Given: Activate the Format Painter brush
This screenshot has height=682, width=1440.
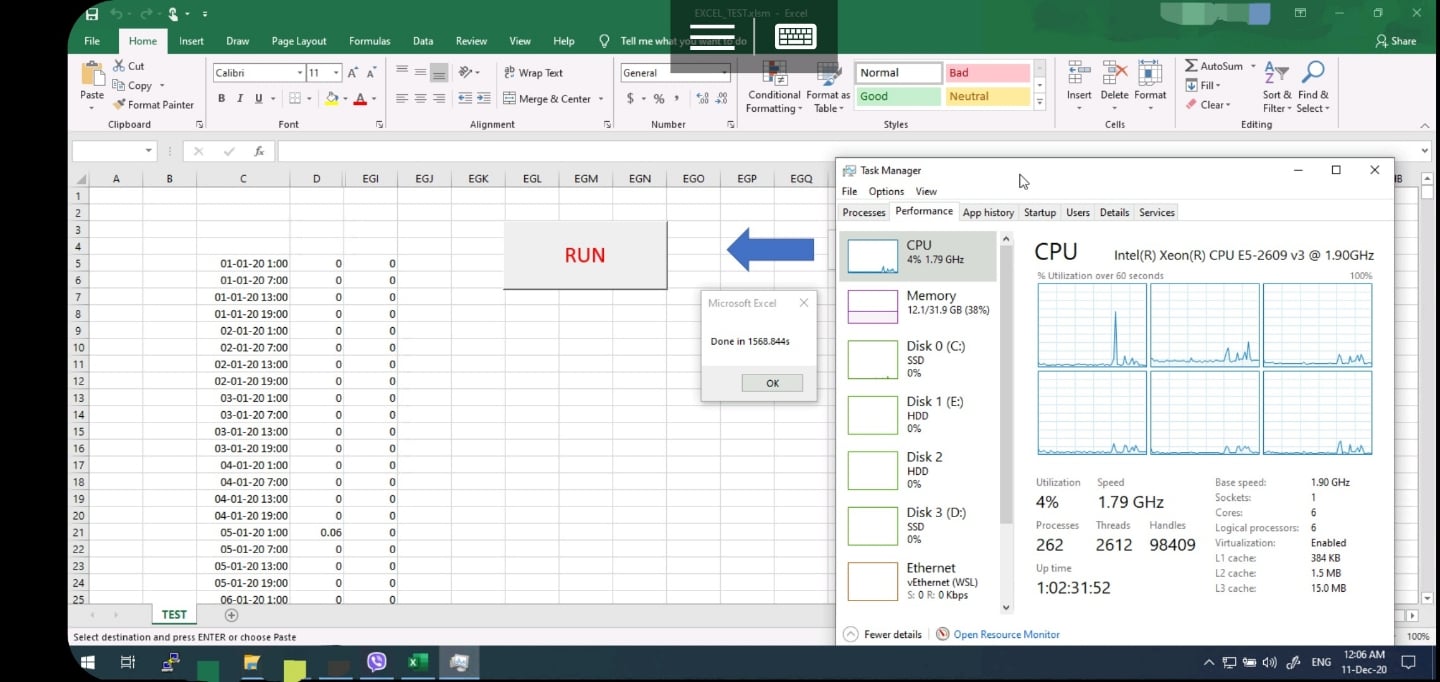Looking at the screenshot, I should [x=153, y=104].
